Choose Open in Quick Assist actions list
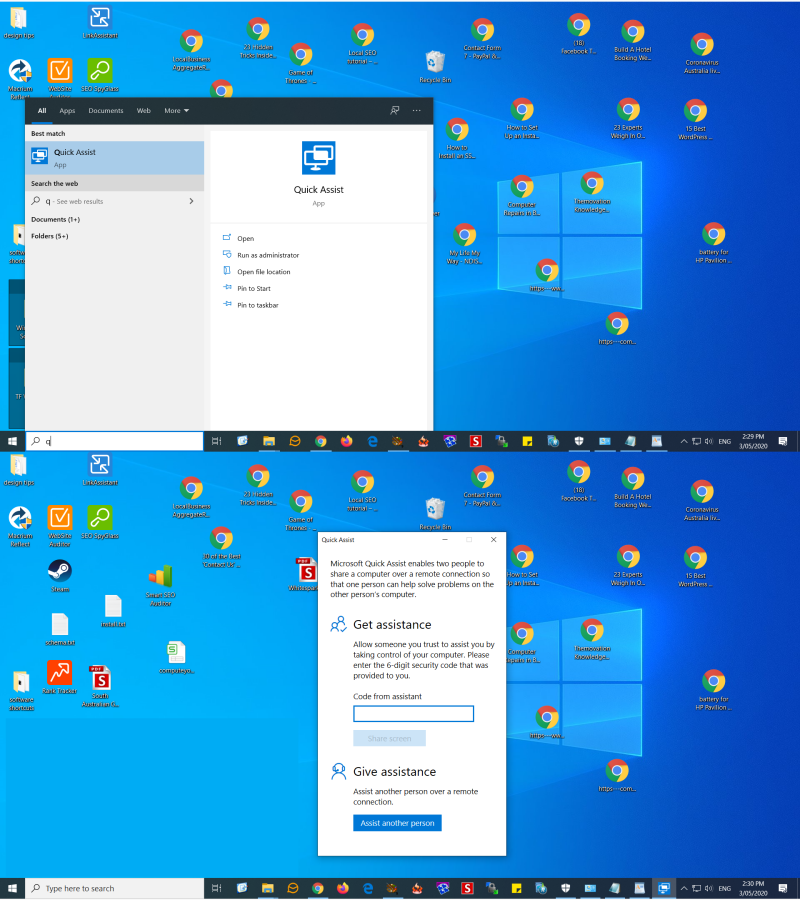The image size is (800, 900). [x=245, y=238]
